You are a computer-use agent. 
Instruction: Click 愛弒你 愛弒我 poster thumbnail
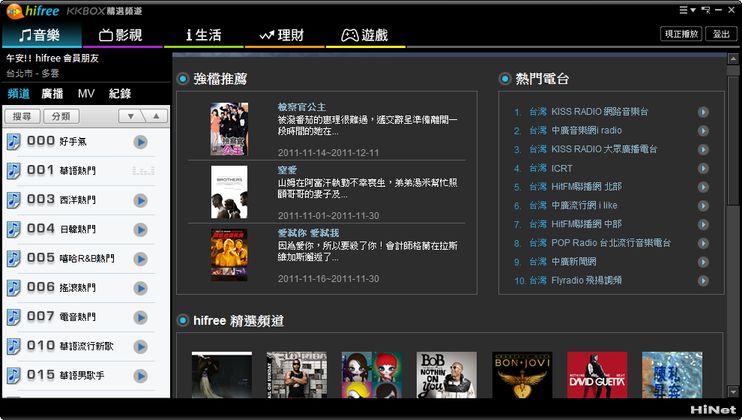tap(229, 255)
